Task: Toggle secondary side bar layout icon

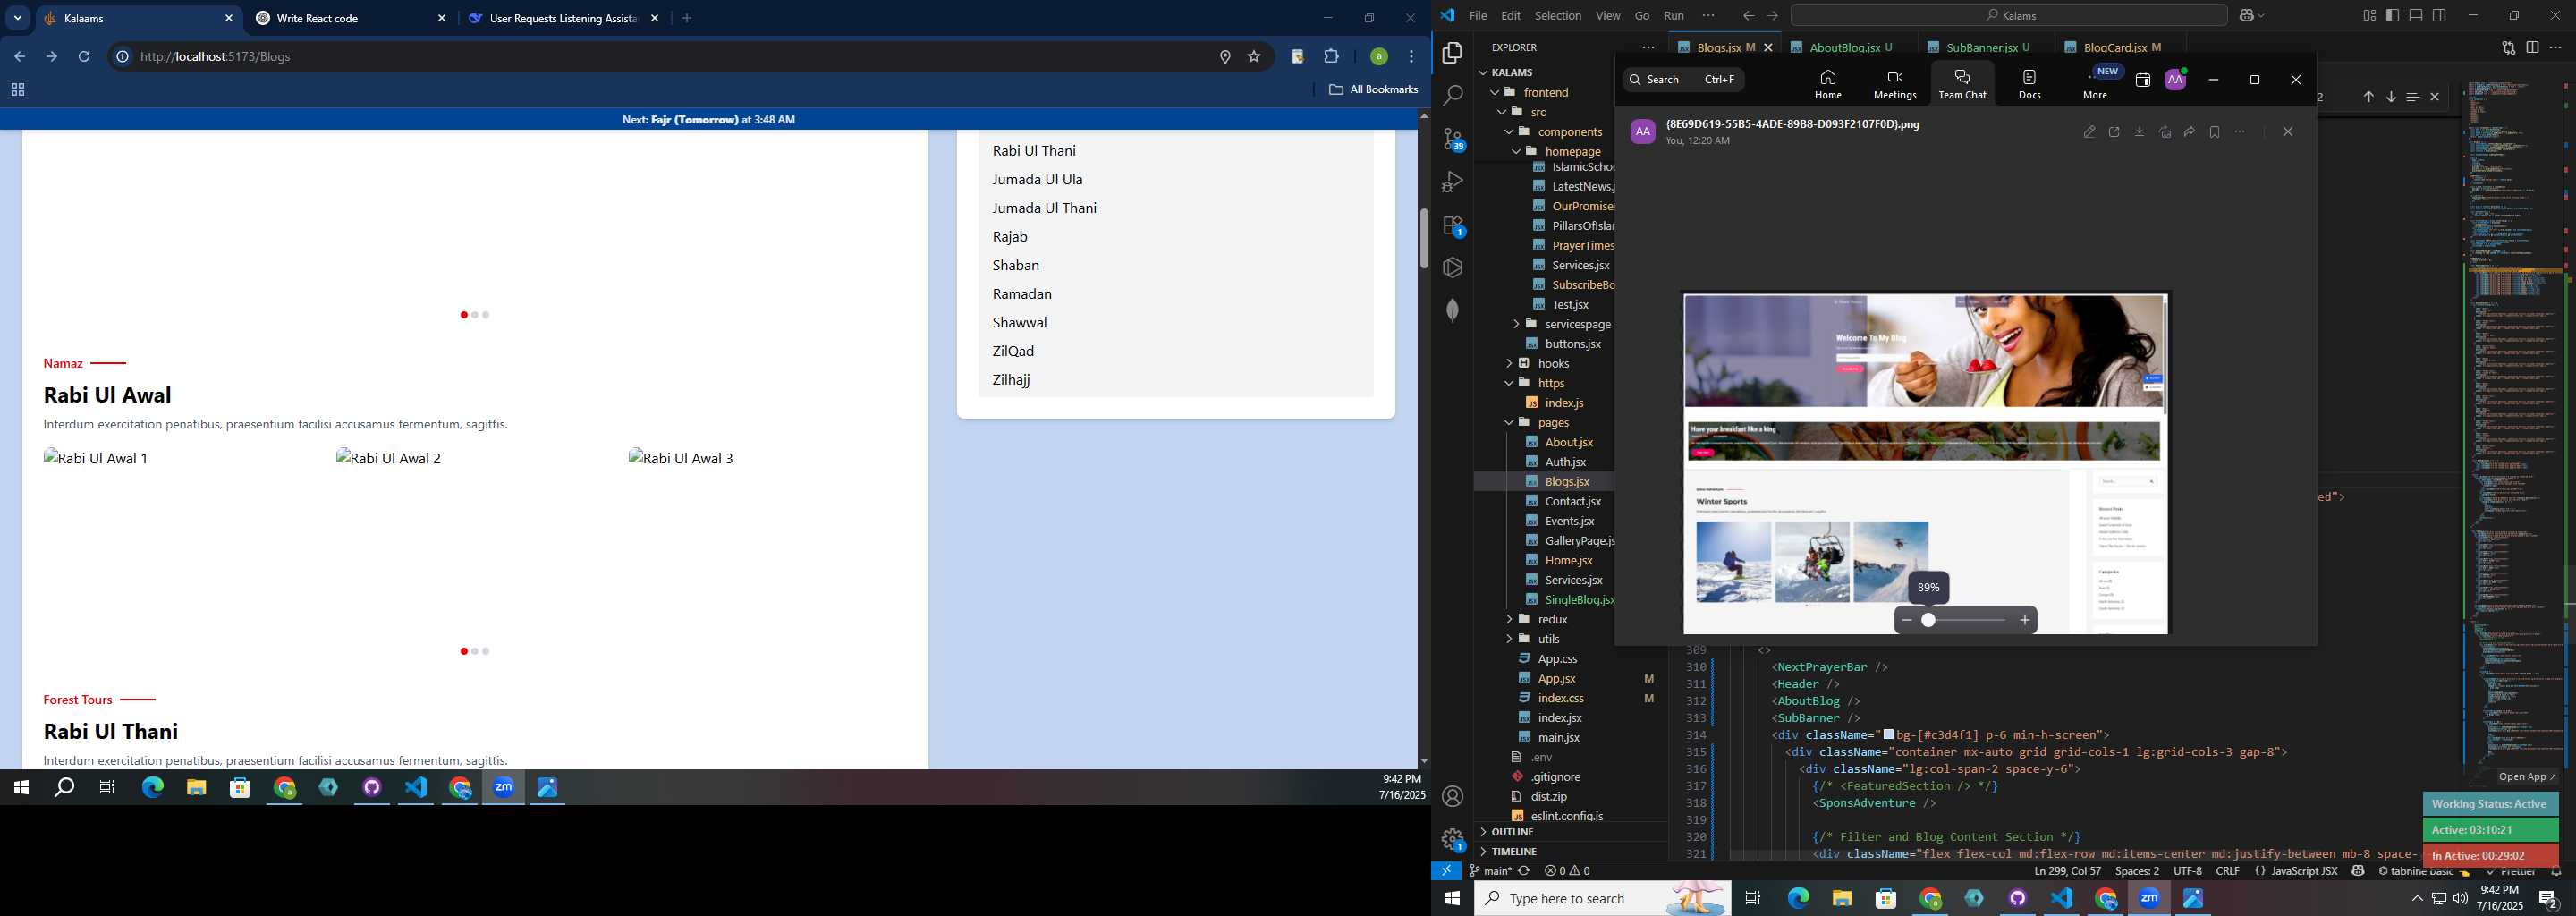Action: (2439, 15)
